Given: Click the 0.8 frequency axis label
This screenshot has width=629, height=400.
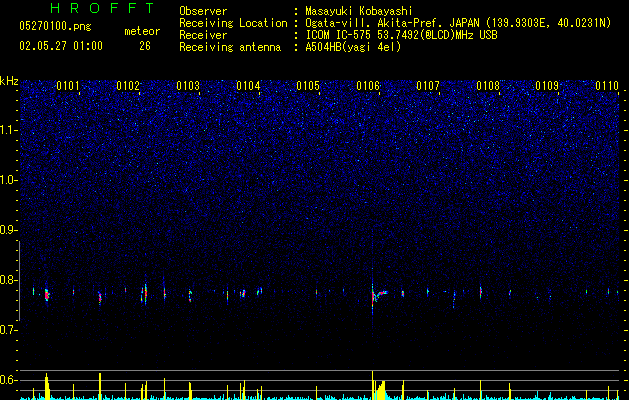Looking at the screenshot, I should pos(9,280).
